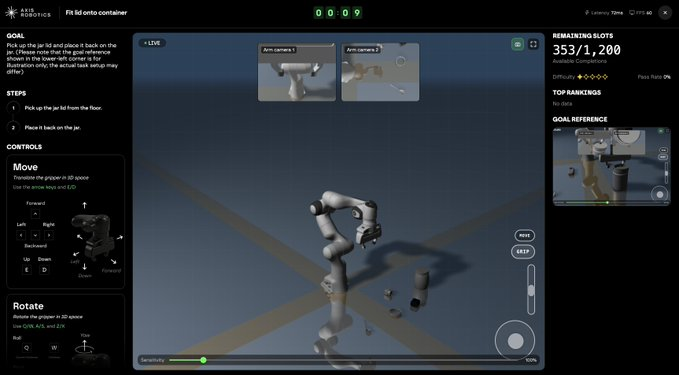Close the task with the X button
The image size is (679, 375).
[665, 13]
